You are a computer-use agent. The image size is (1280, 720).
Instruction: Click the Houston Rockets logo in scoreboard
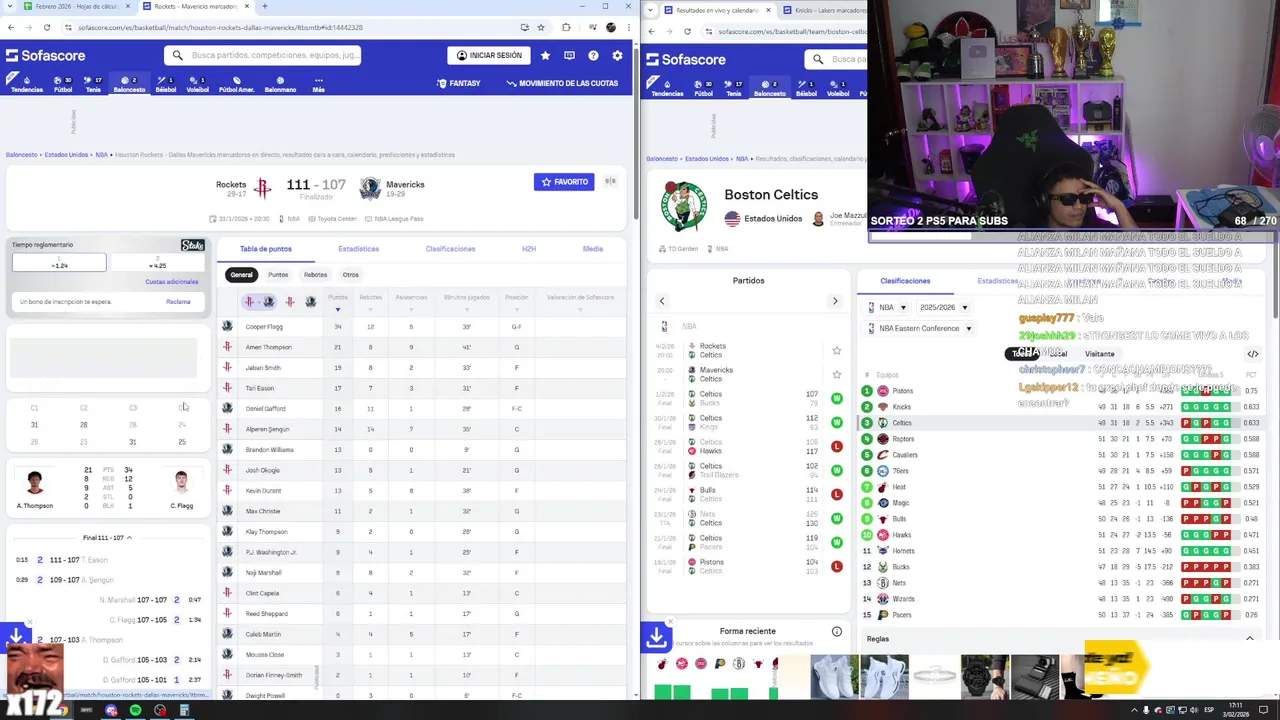point(262,186)
